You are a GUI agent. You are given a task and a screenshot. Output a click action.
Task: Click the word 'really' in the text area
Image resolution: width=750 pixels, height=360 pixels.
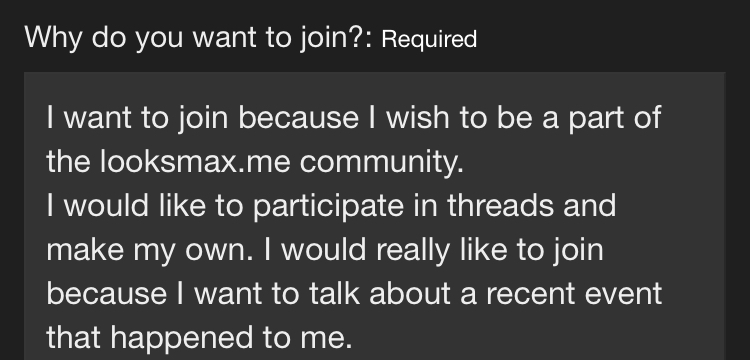(413, 250)
